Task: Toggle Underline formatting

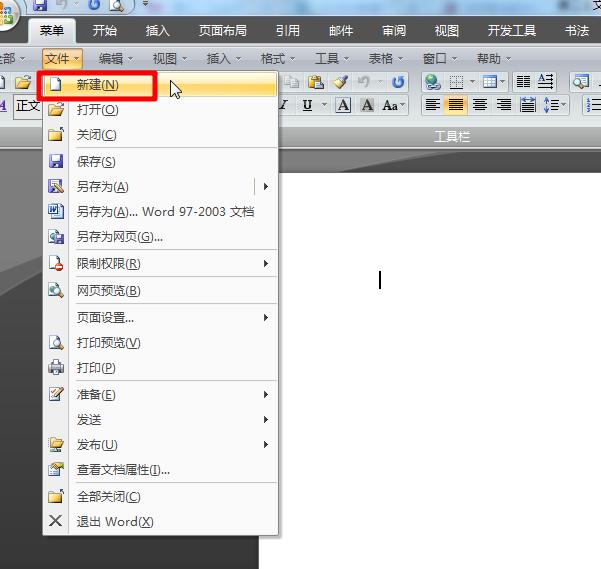Action: tap(307, 105)
